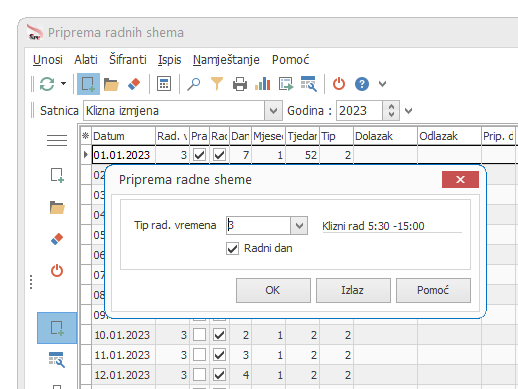Viewport: 518px width, 389px height.
Task: Select the open folder toolbar icon
Action: [x=111, y=84]
